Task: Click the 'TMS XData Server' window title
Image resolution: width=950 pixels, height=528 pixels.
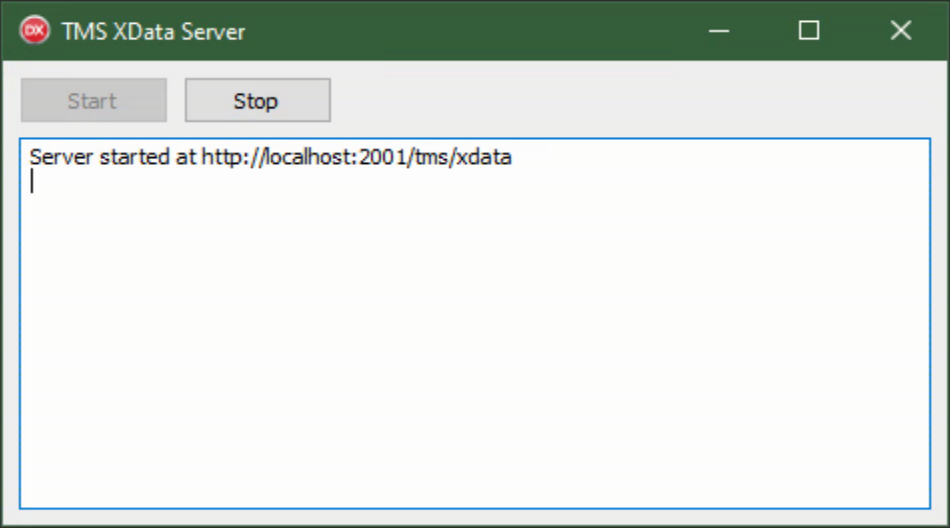Action: [x=153, y=32]
